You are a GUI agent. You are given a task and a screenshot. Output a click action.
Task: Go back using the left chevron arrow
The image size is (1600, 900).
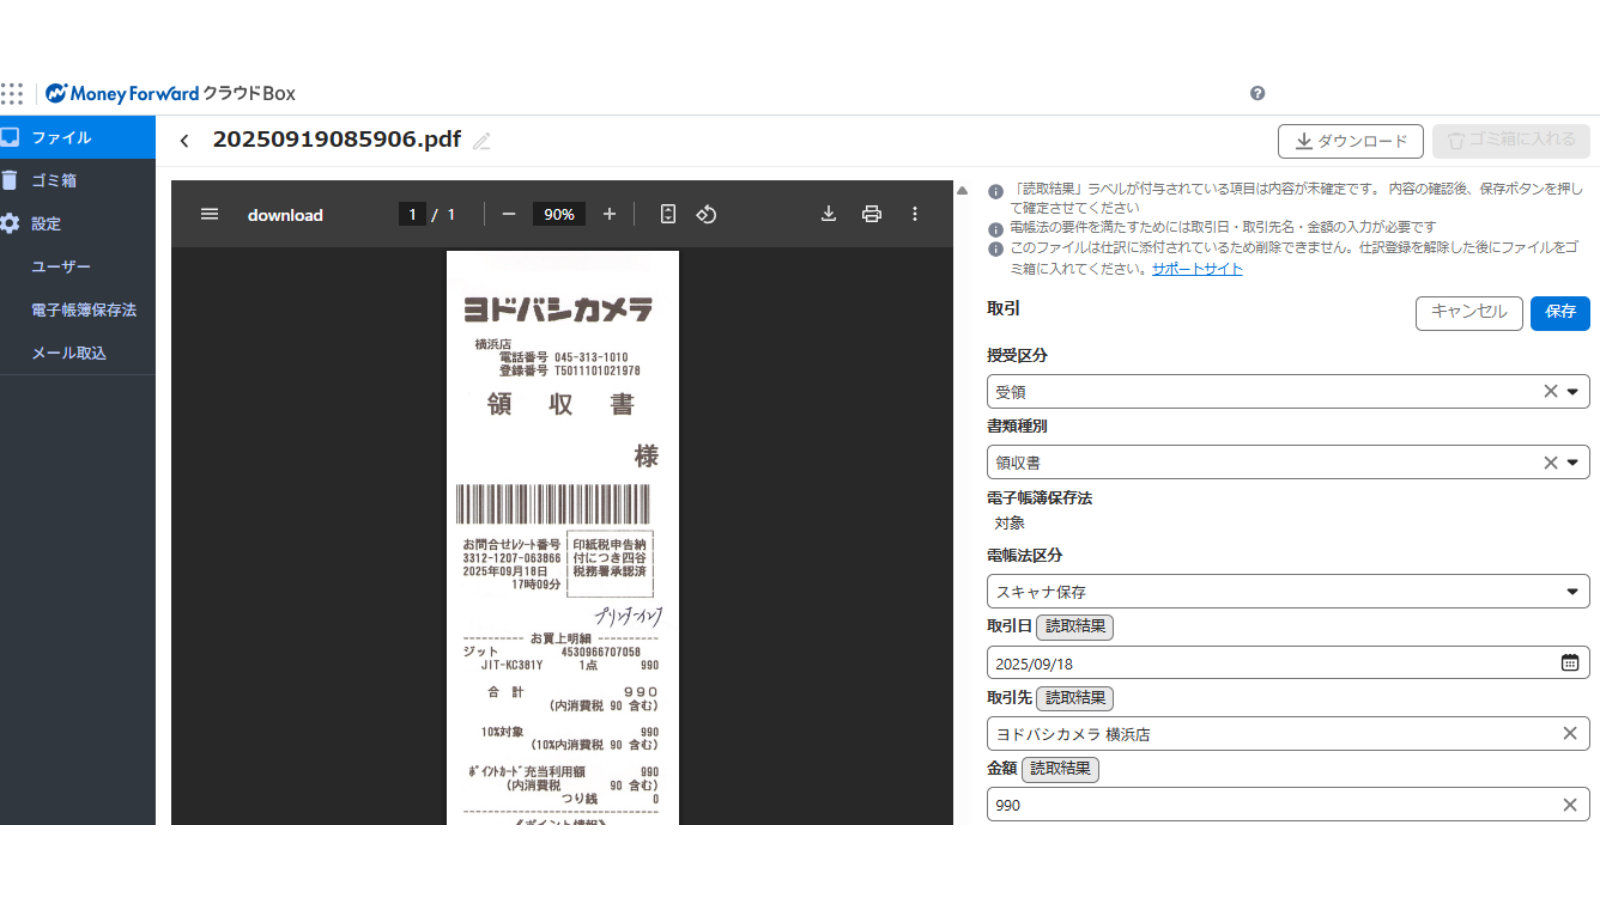click(x=184, y=141)
